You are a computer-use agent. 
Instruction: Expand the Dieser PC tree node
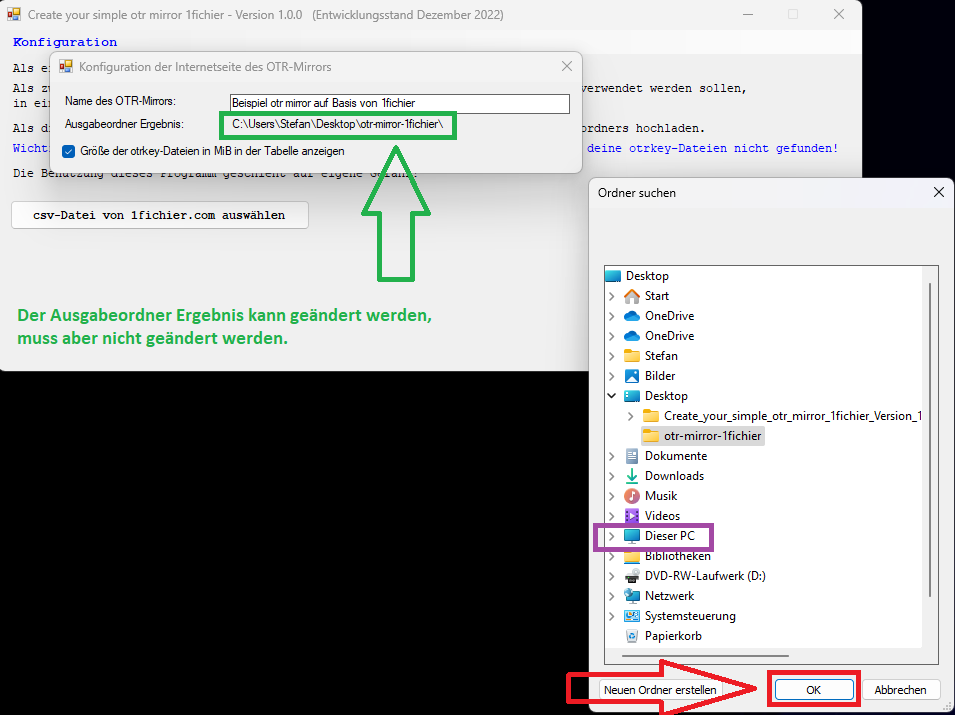[x=612, y=536]
